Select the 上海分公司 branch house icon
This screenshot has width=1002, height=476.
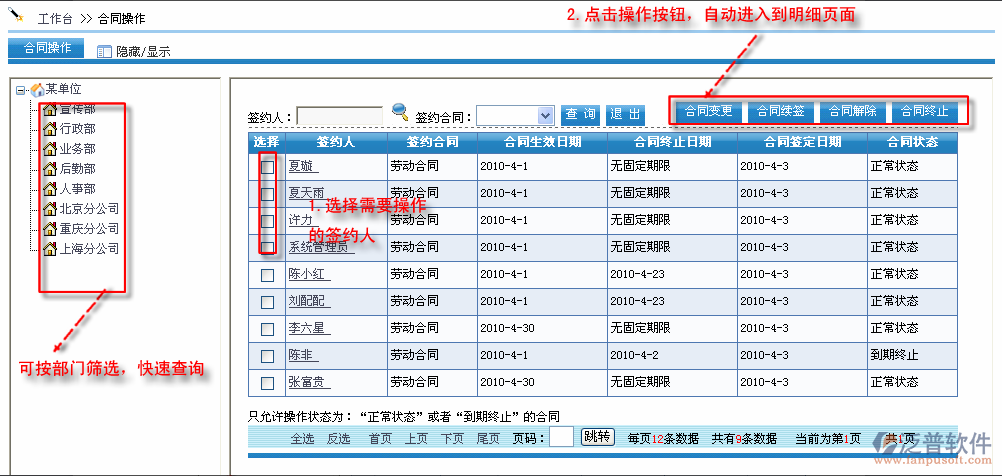[49, 249]
